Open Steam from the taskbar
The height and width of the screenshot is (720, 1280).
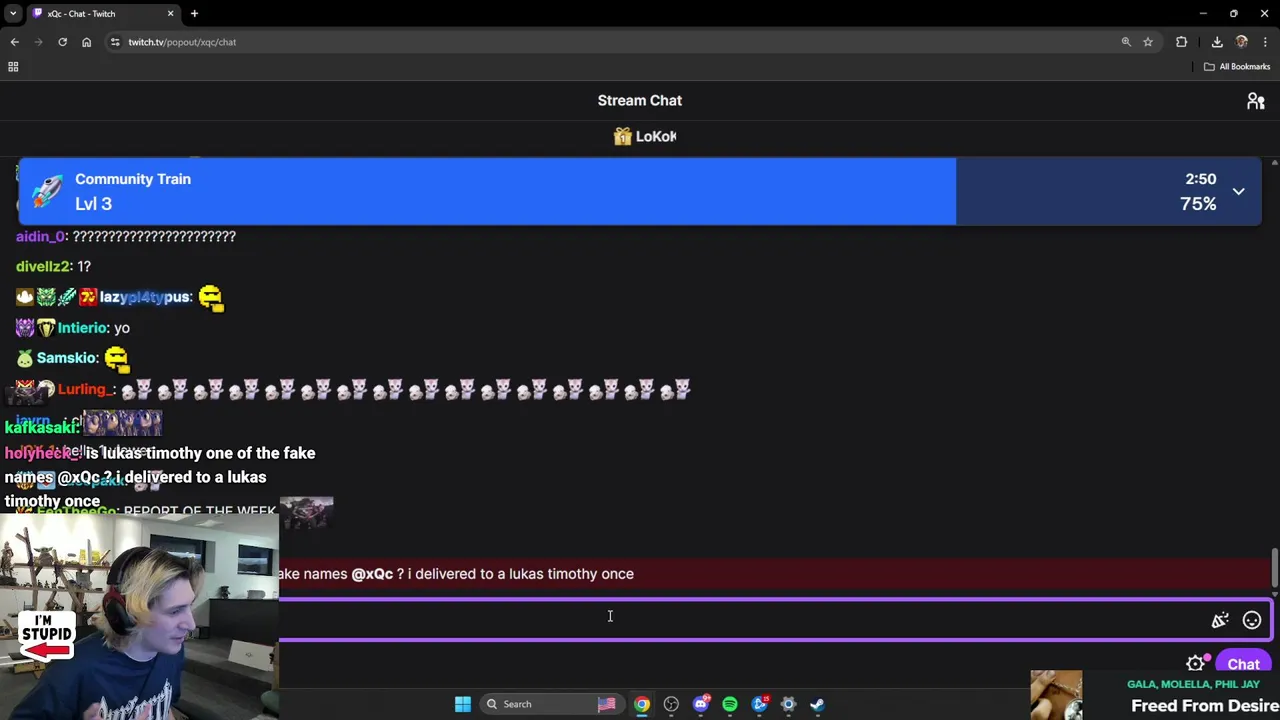(x=817, y=704)
